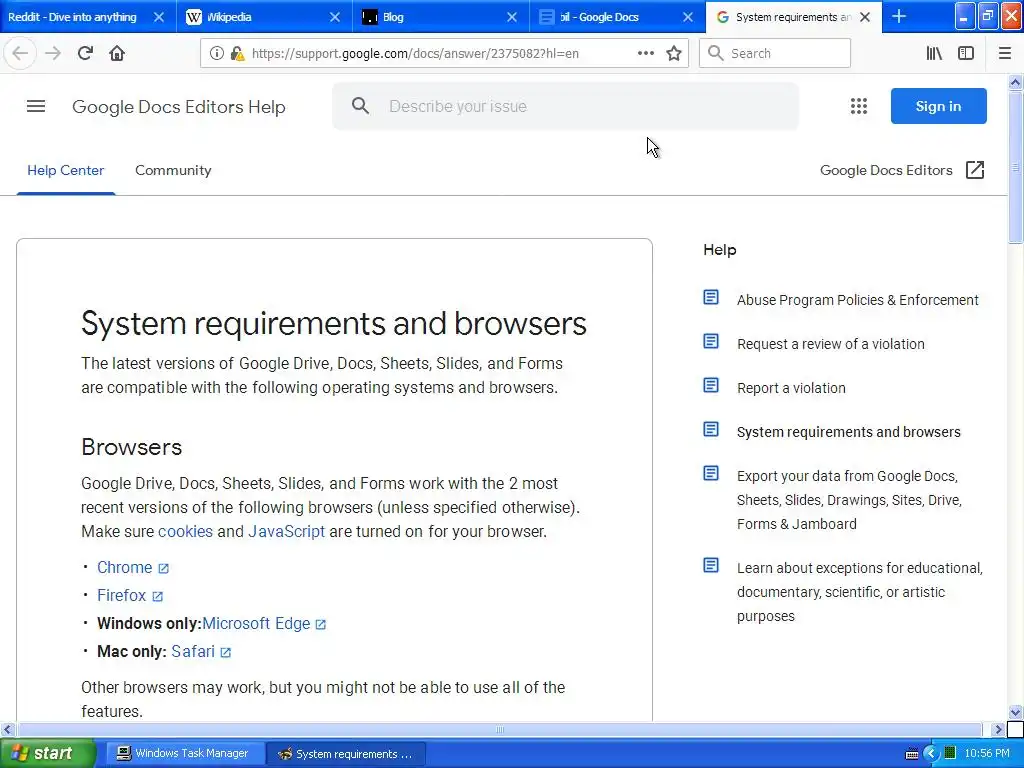Screen dimensions: 1024x768
Task: Open the Windows Start menu
Action: tap(47, 753)
